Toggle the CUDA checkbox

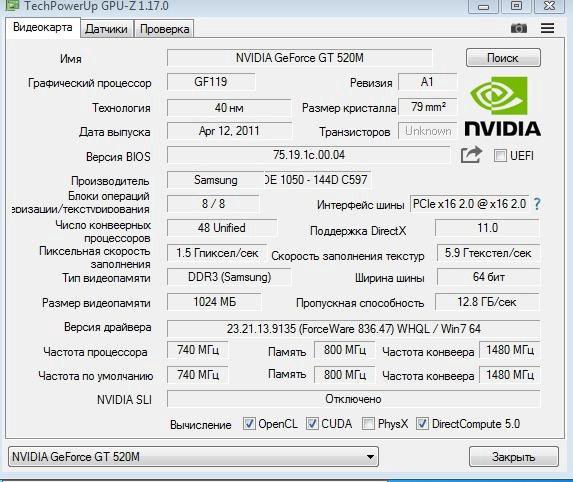[312, 424]
